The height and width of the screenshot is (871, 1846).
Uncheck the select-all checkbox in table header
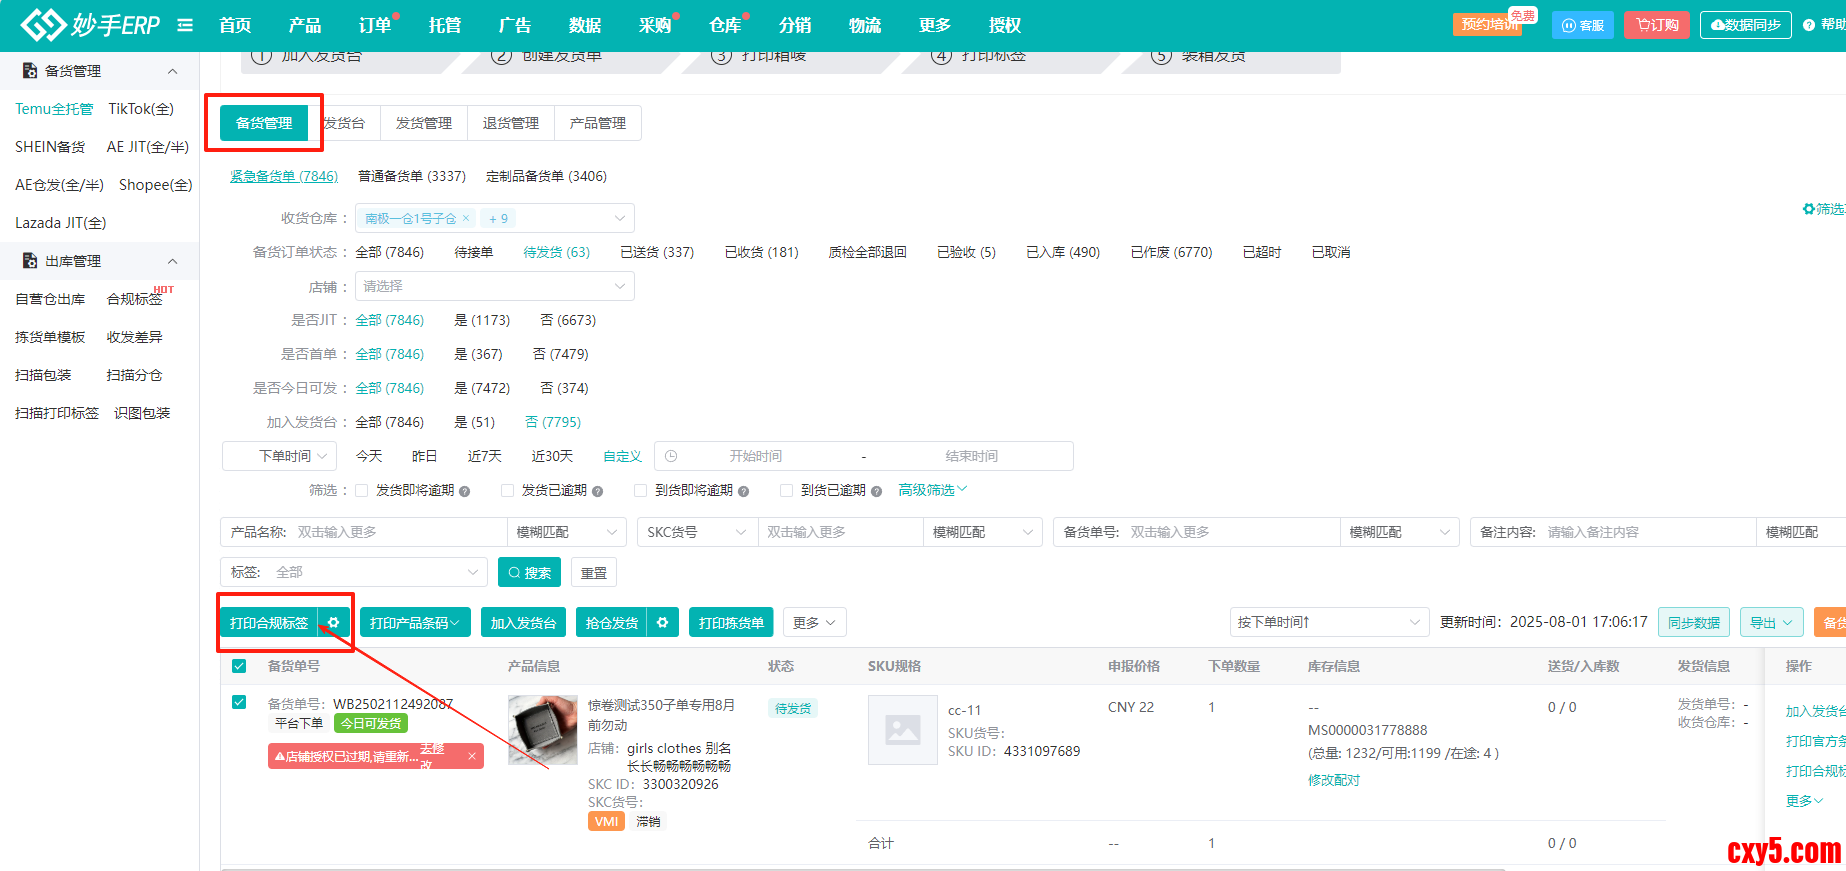pos(239,666)
